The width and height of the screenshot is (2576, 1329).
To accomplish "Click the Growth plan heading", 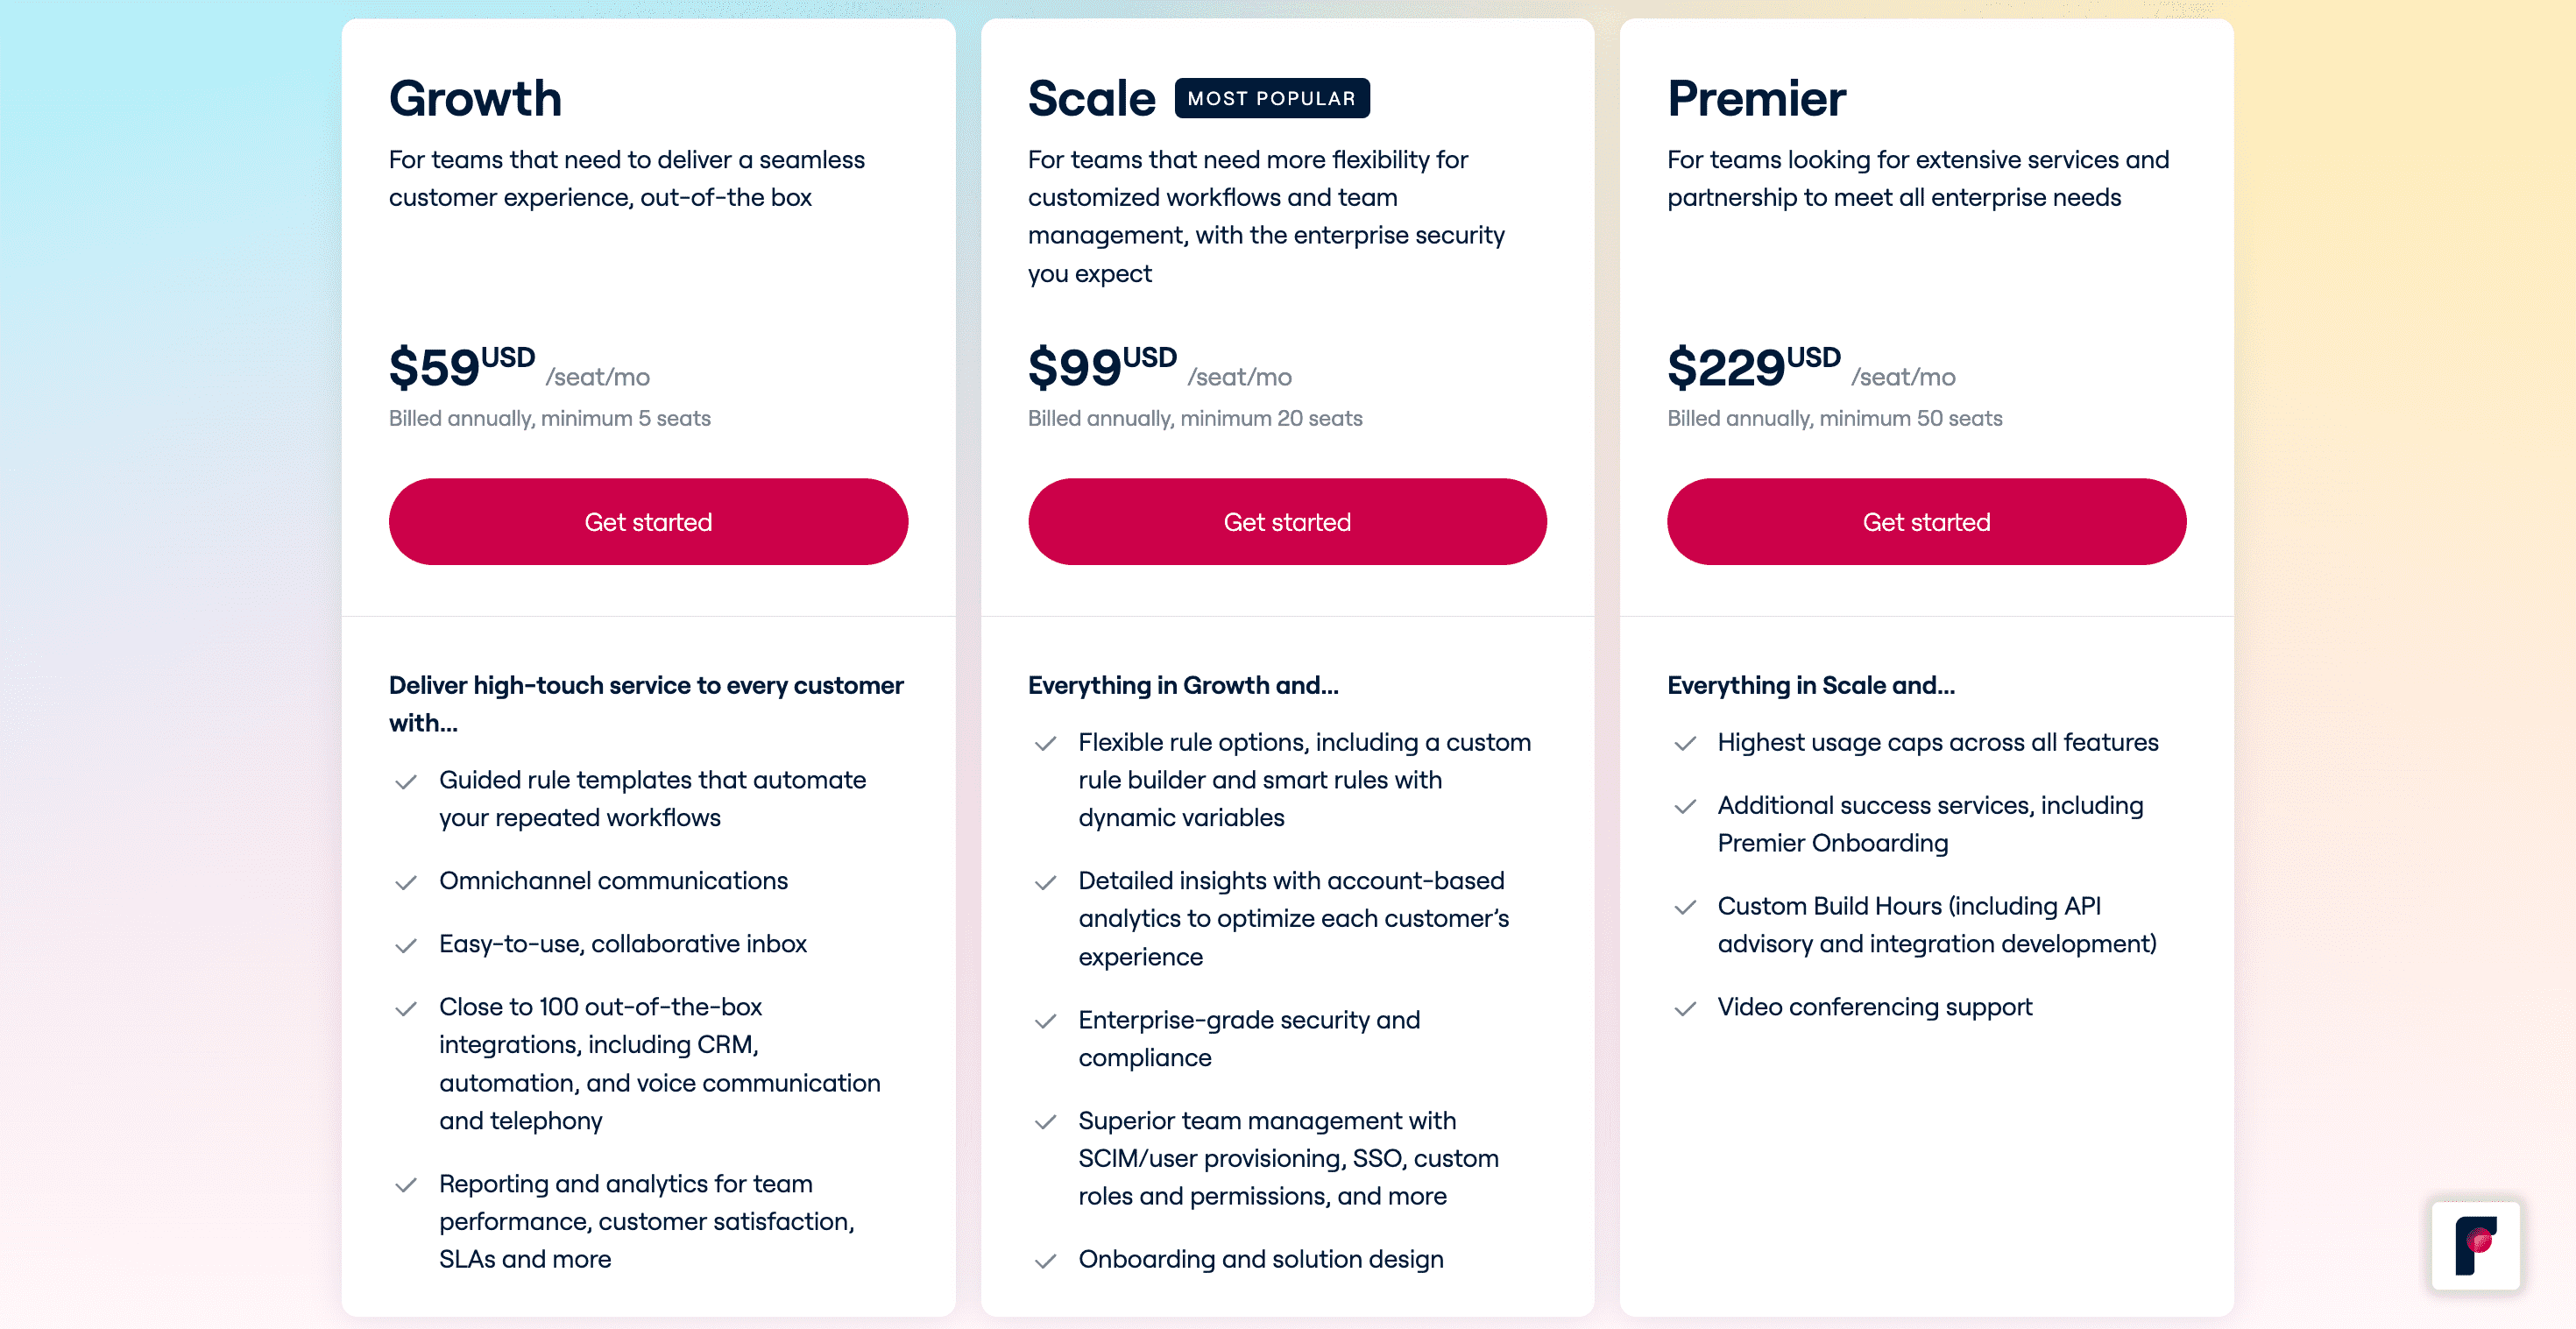I will tap(475, 98).
